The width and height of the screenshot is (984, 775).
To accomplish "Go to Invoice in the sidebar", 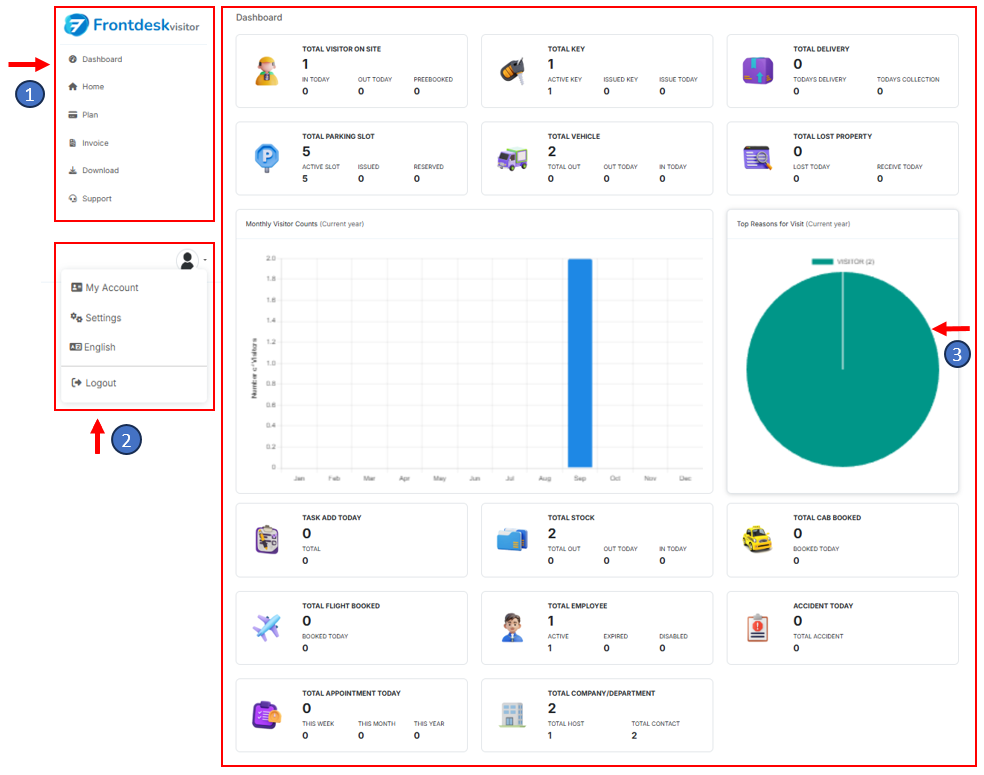I will (x=95, y=143).
